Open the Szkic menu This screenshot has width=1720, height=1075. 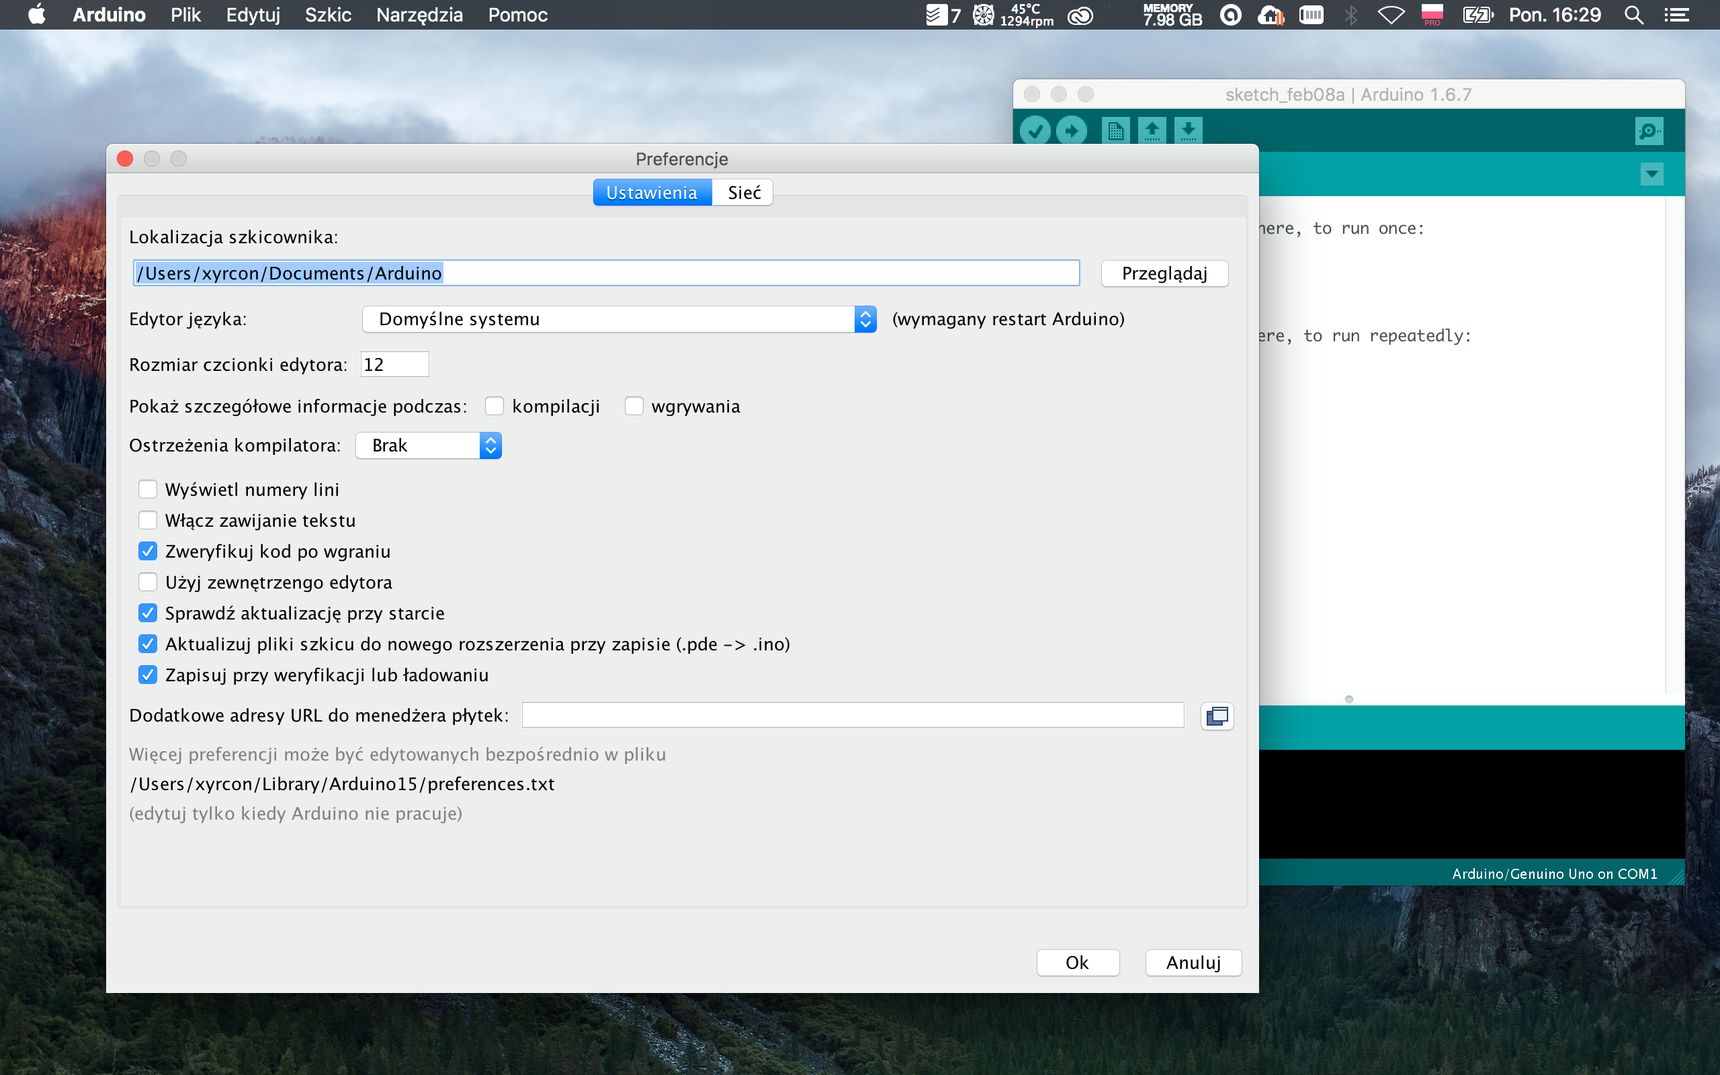(328, 15)
